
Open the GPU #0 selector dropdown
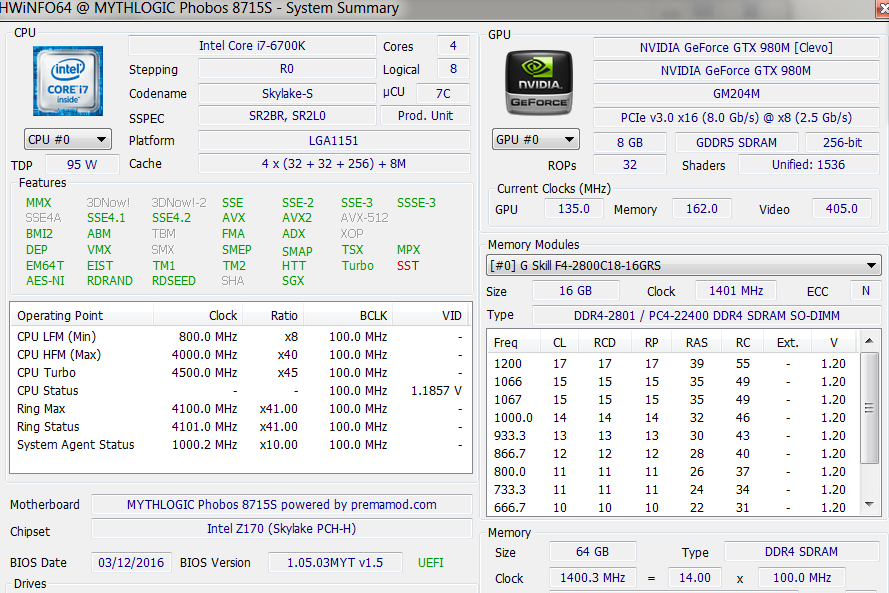535,139
